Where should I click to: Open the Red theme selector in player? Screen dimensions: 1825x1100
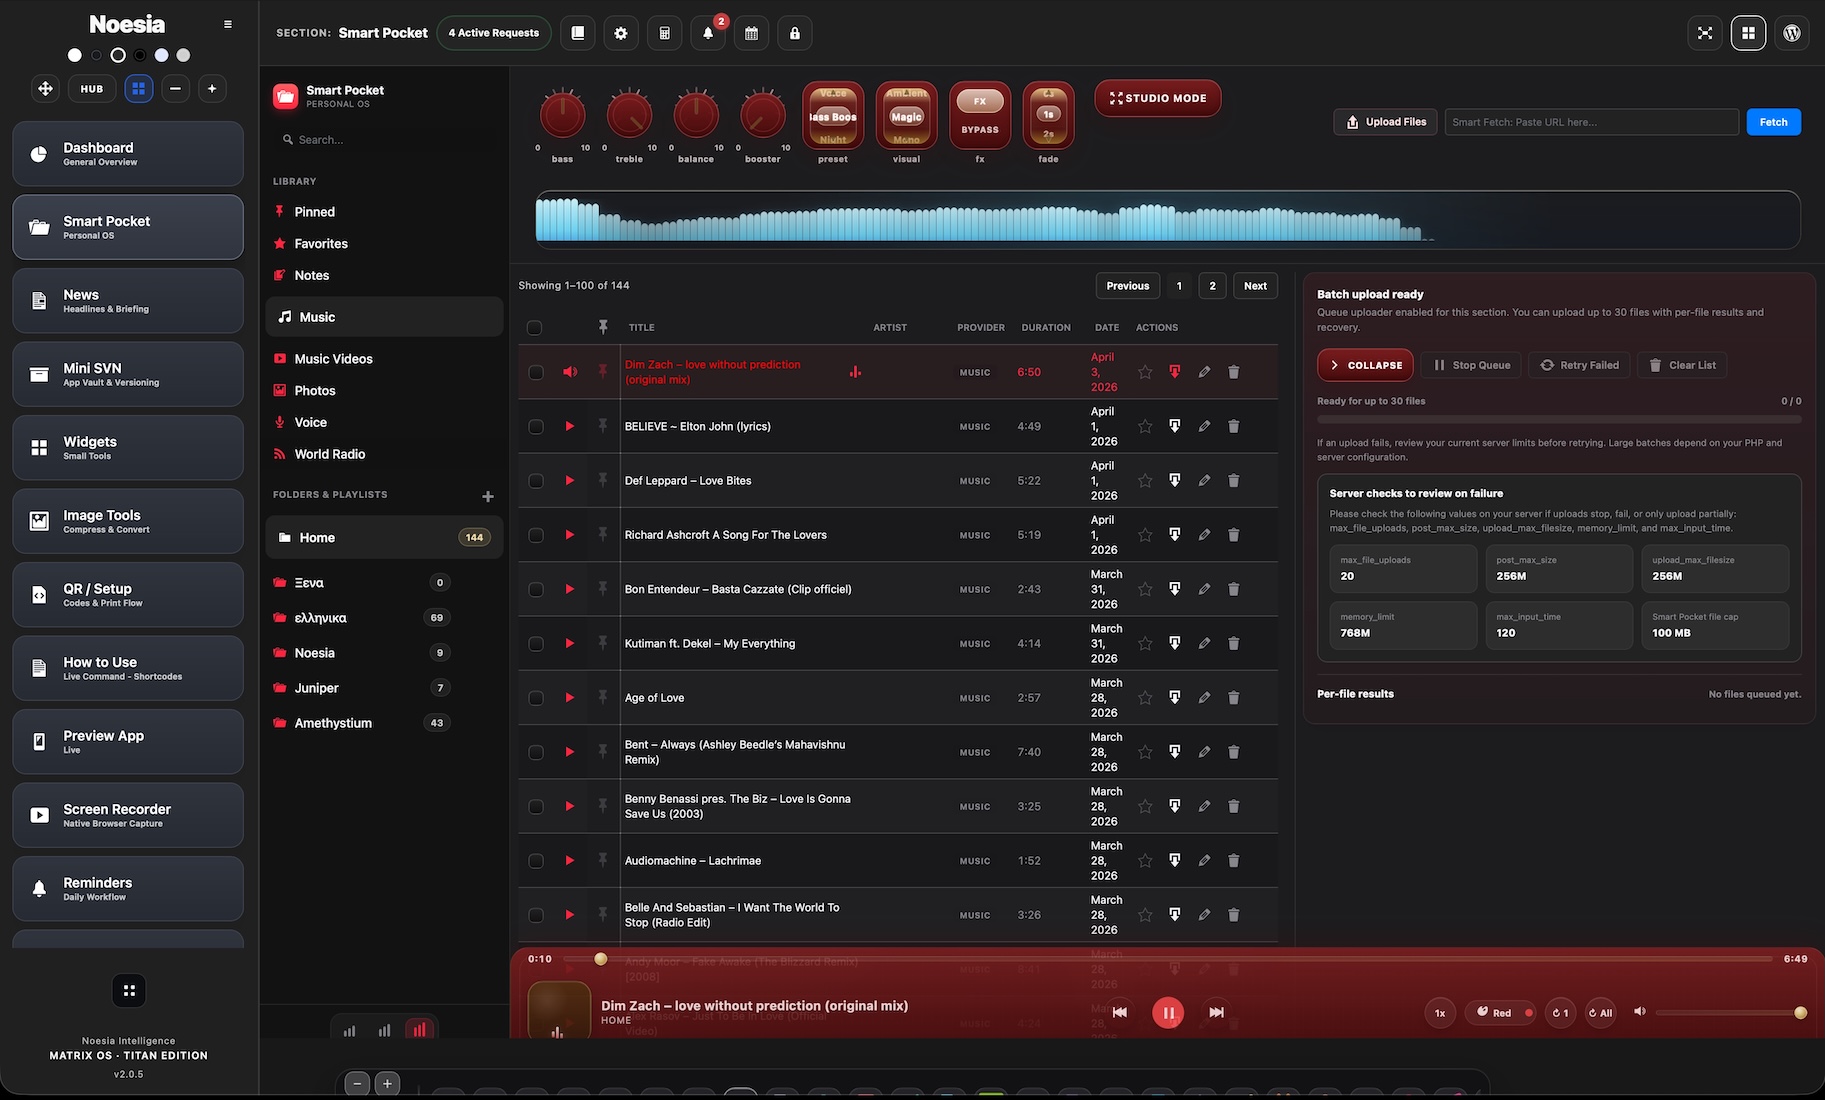tap(1501, 1013)
